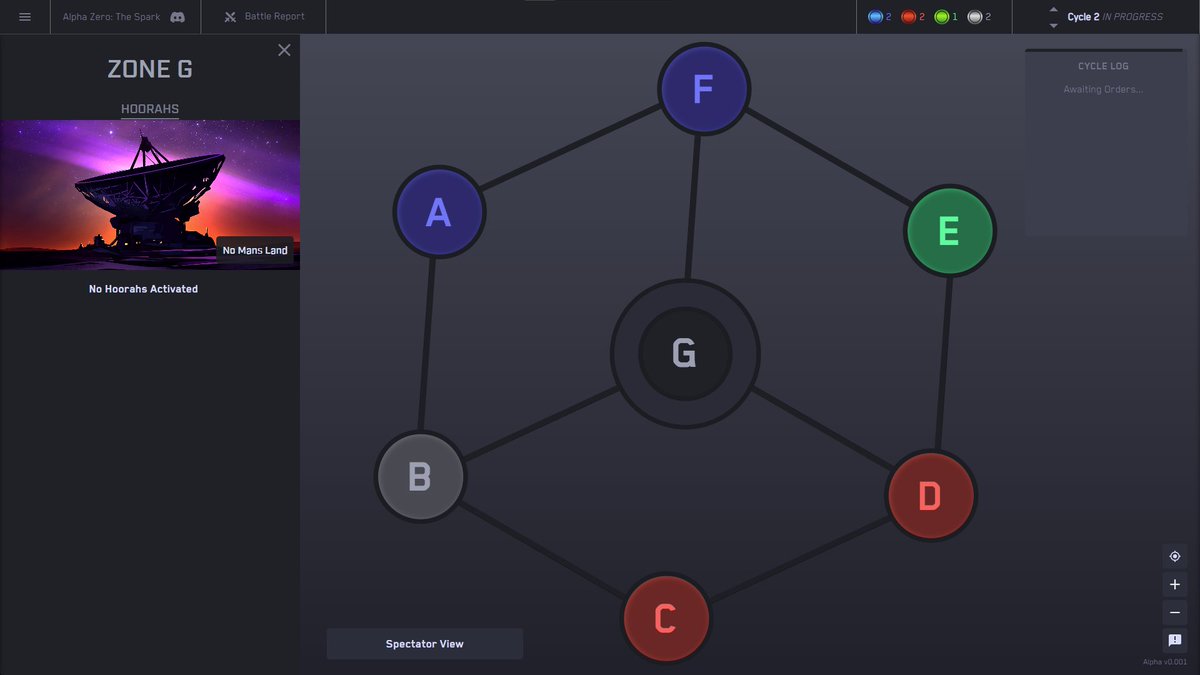
Task: Open the feedback report icon
Action: click(x=1175, y=640)
